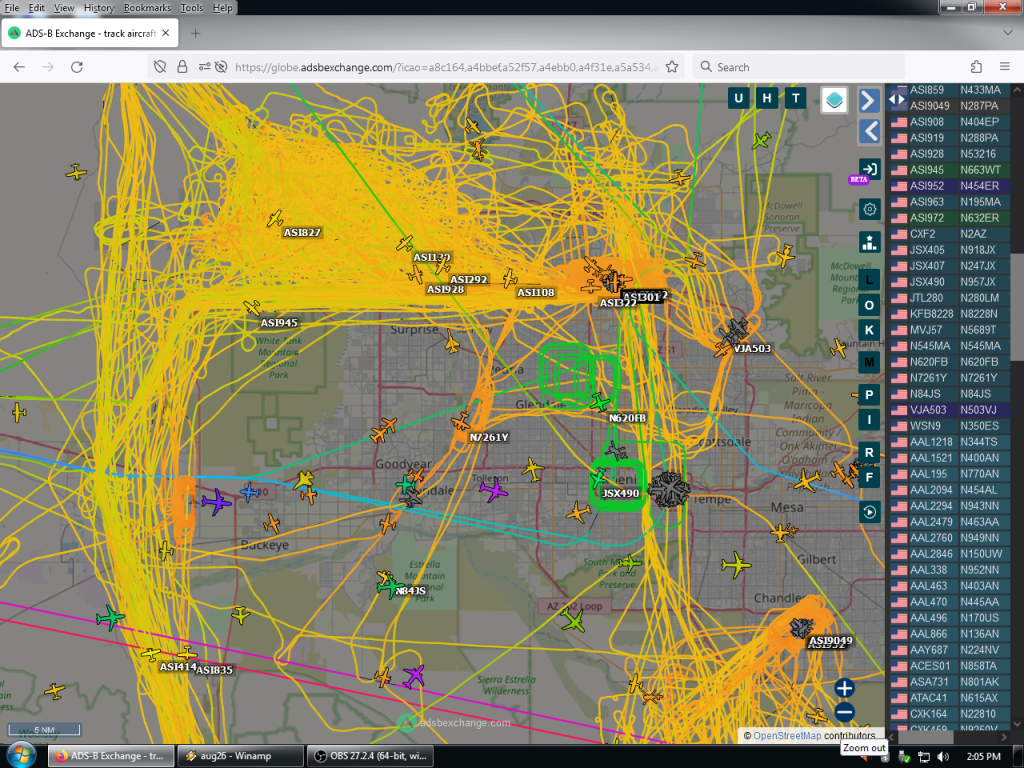Click the taskbar clock 2:05 PM
Image resolution: width=1024 pixels, height=768 pixels.
[x=984, y=757]
